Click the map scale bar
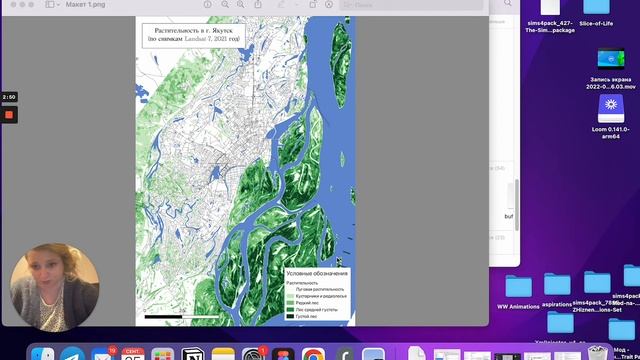Screen dimensions: 640x360 tap(182, 316)
